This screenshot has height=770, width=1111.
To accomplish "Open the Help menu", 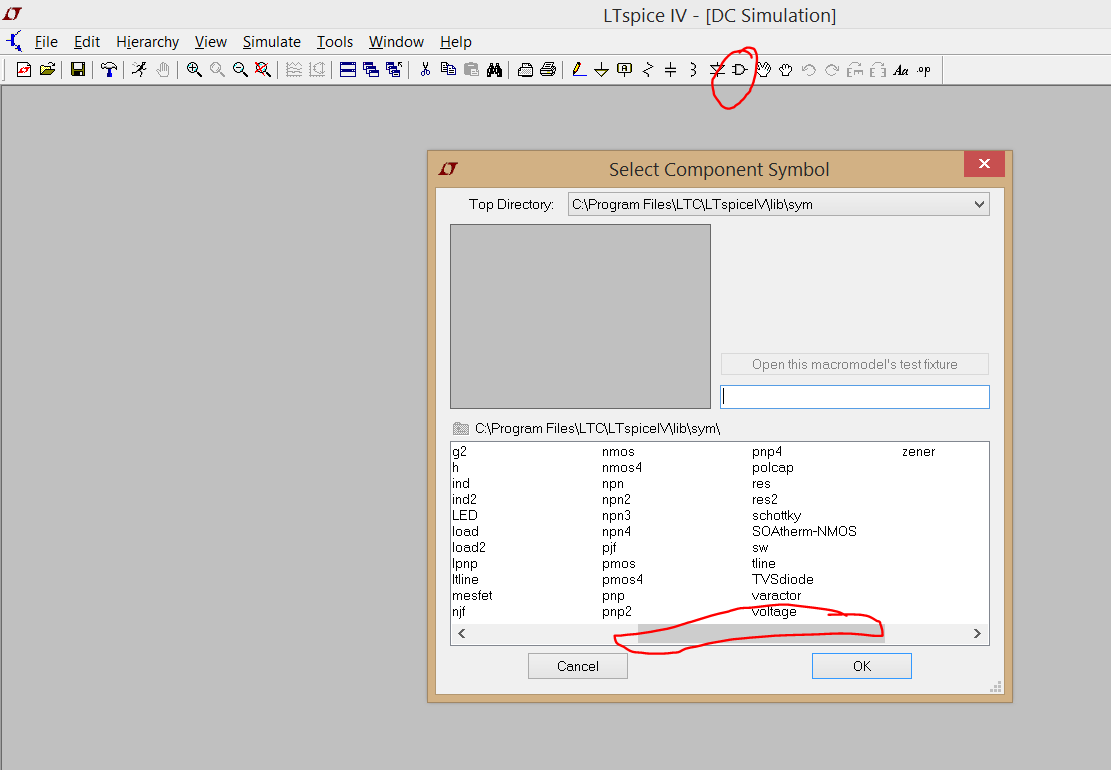I will (x=456, y=42).
